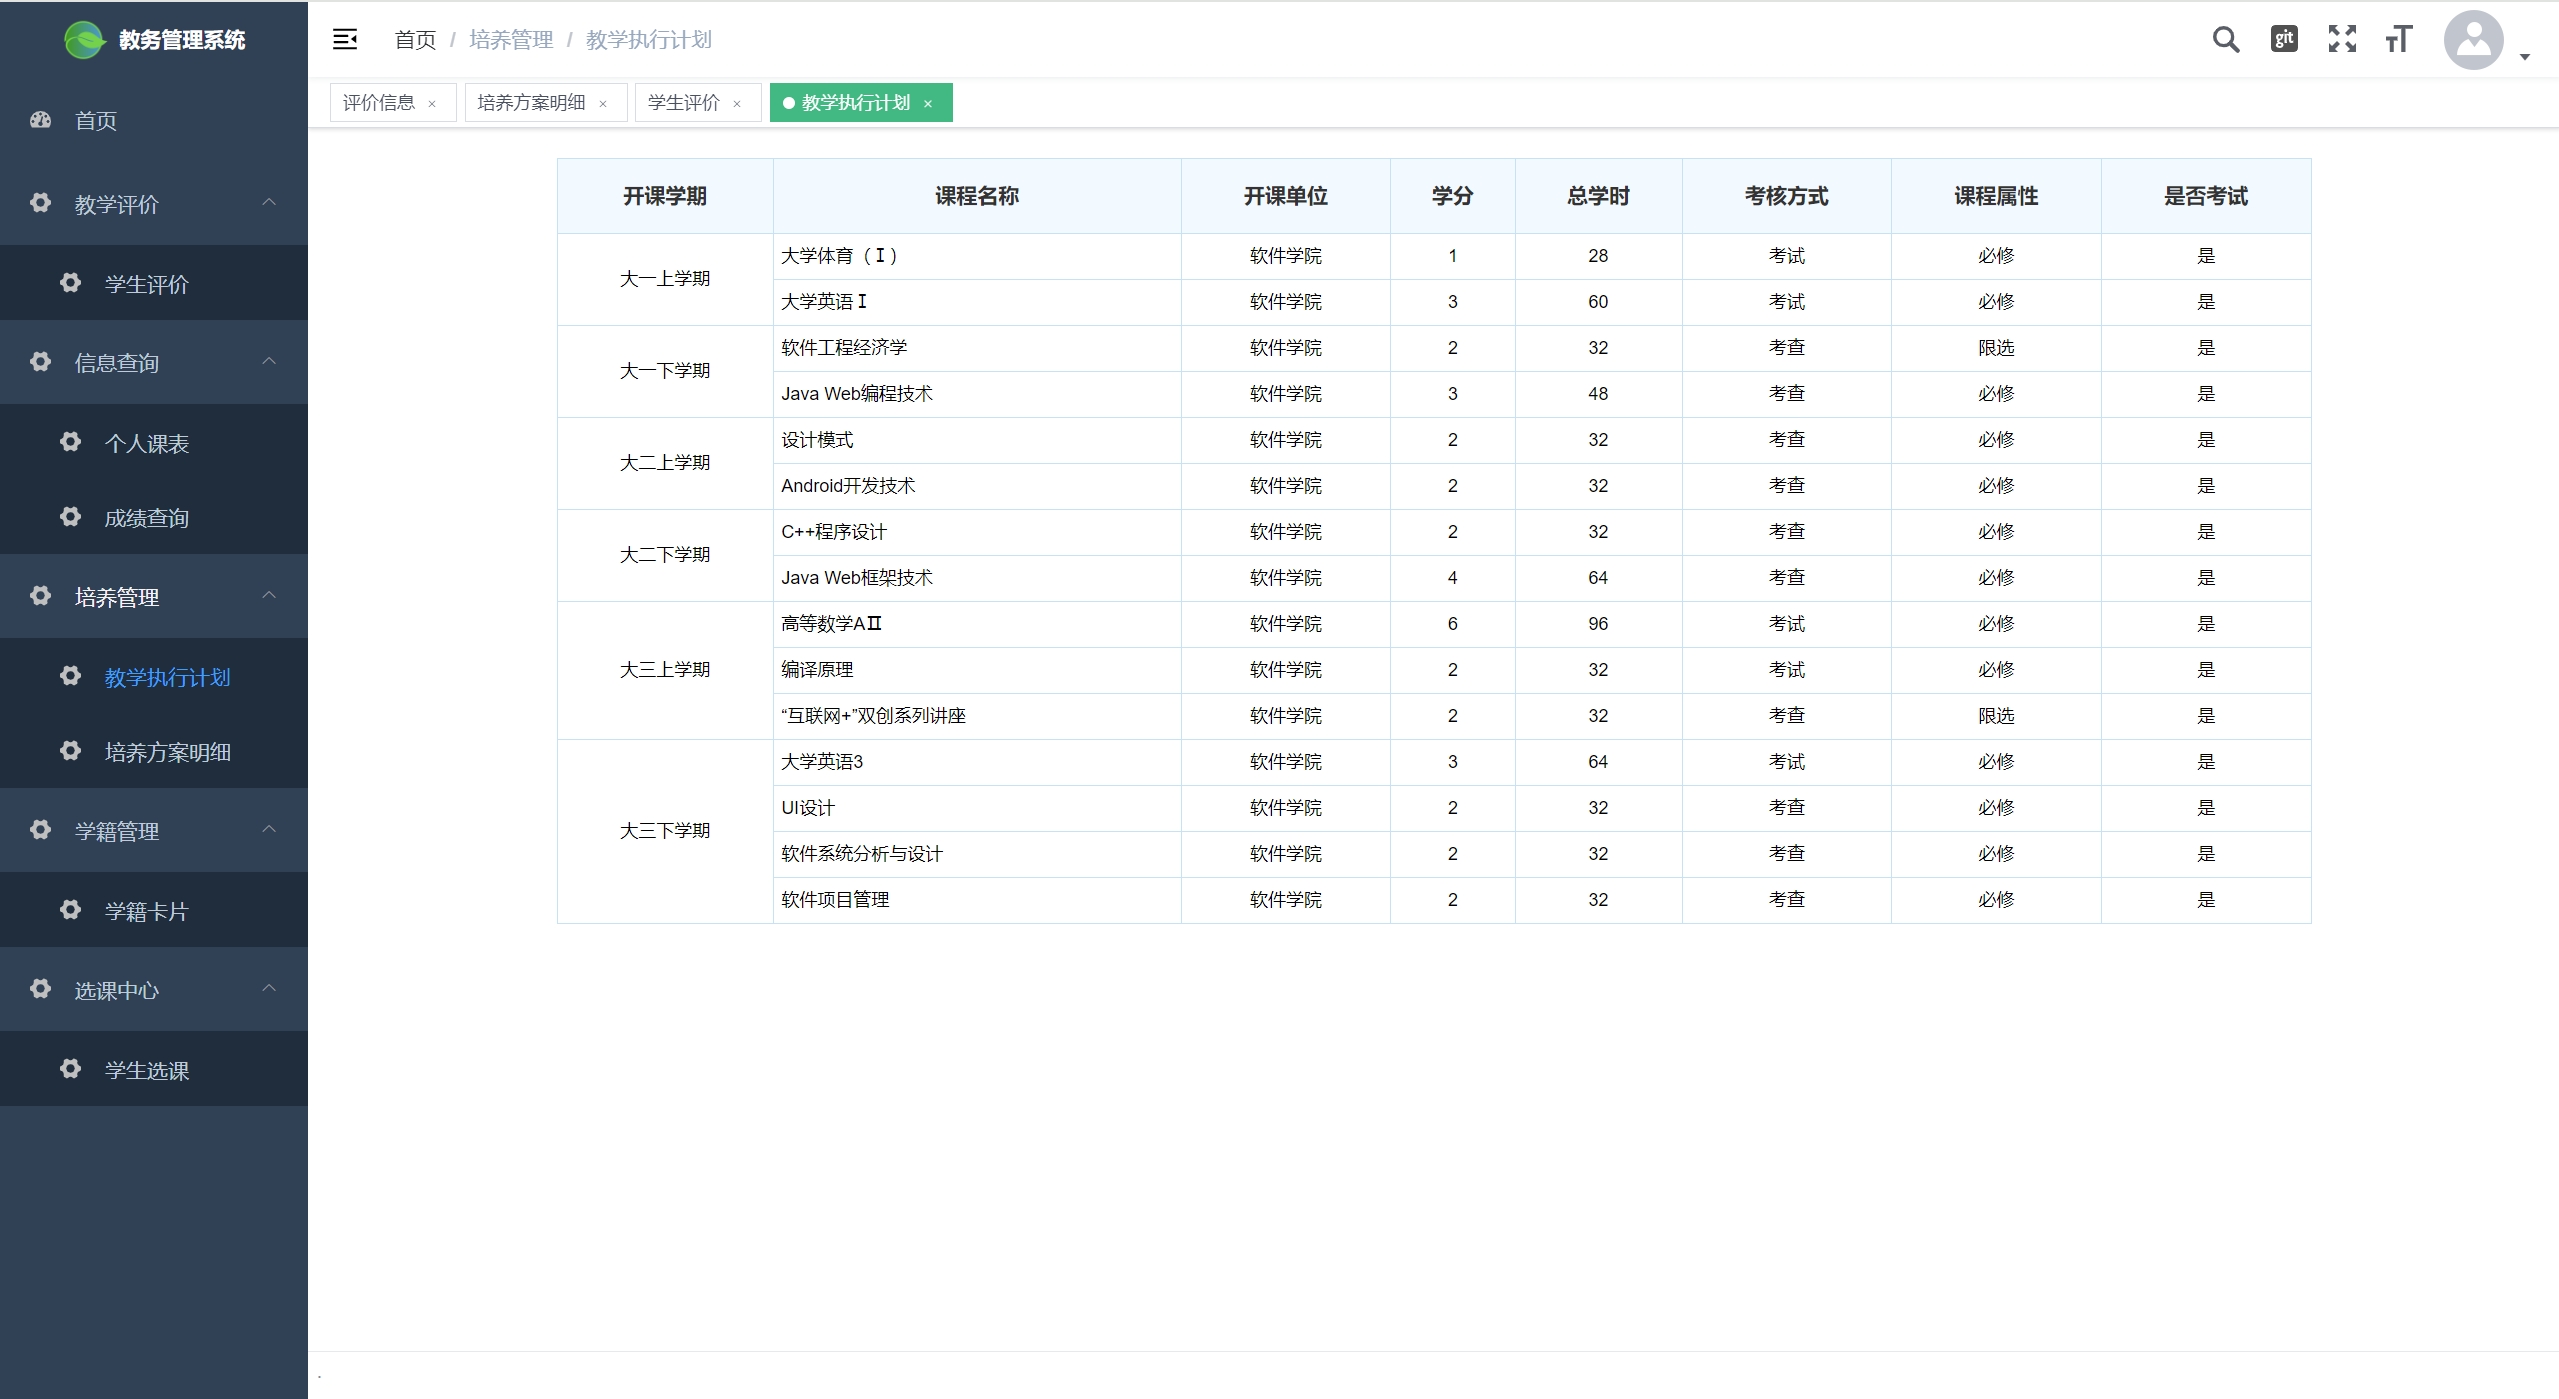This screenshot has width=2559, height=1399.
Task: Close the 评价信息 tab
Action: tap(432, 104)
